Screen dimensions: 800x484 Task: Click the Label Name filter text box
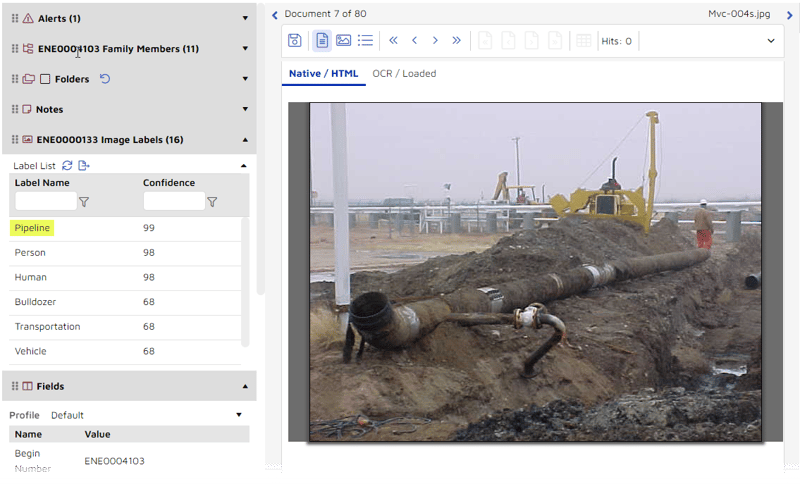(x=46, y=201)
